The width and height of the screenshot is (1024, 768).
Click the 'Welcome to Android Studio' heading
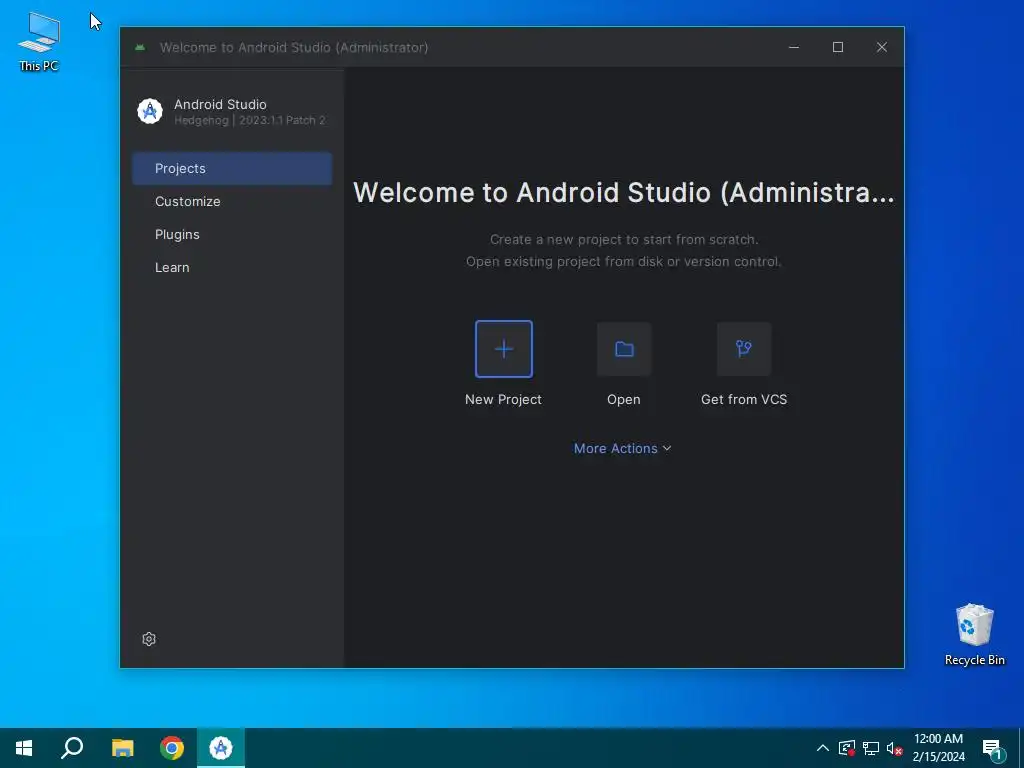point(624,193)
